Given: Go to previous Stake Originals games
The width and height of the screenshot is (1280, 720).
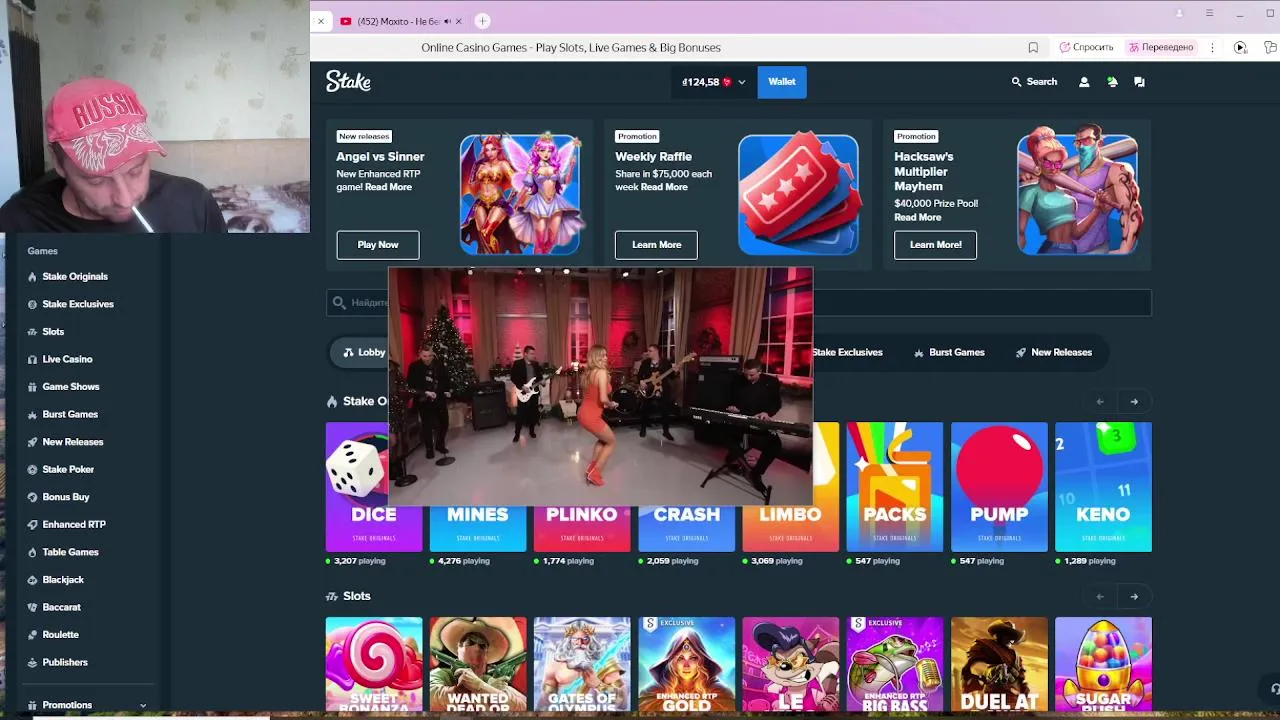Looking at the screenshot, I should coord(1100,402).
